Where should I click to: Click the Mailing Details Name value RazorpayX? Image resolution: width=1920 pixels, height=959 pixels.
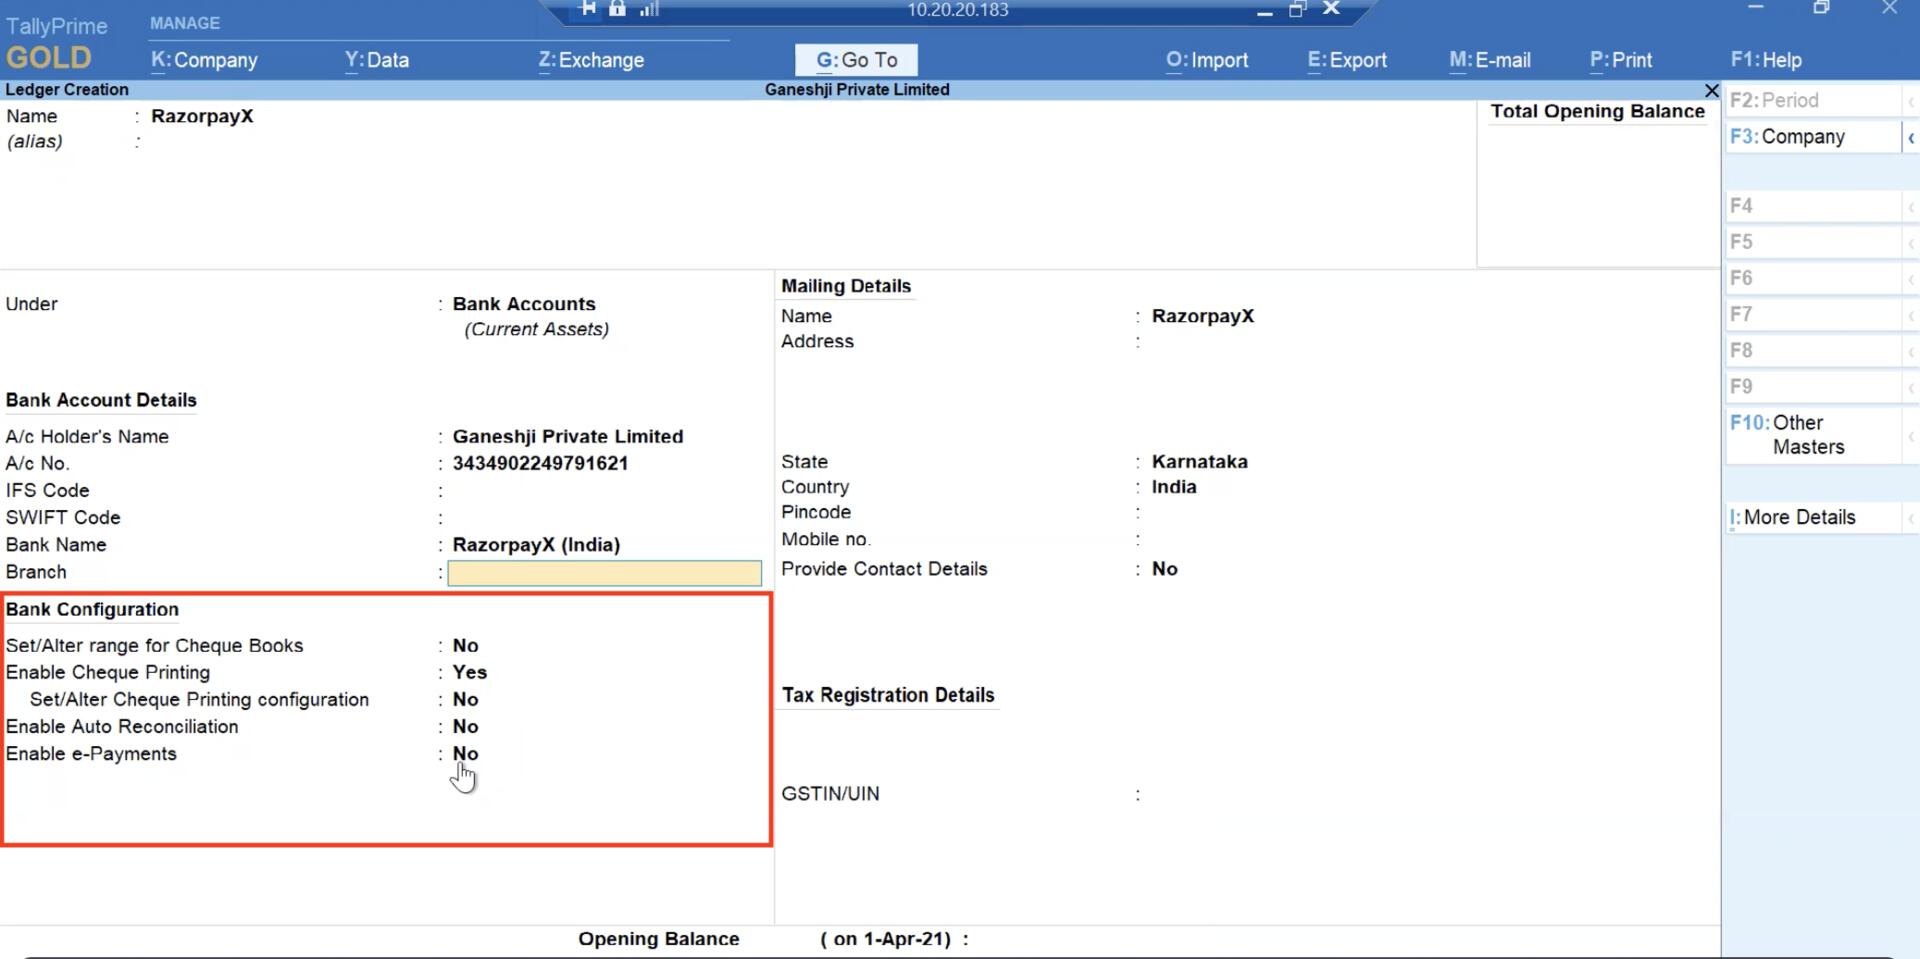tap(1202, 316)
